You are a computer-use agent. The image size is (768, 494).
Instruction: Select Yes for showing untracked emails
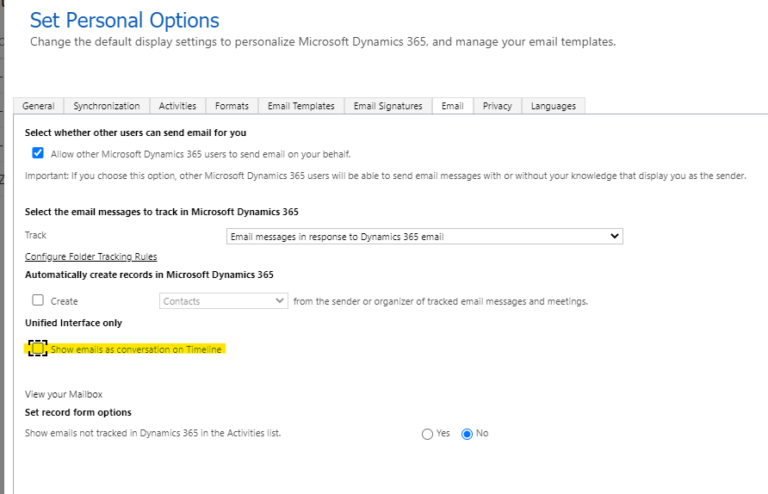pyautogui.click(x=427, y=434)
